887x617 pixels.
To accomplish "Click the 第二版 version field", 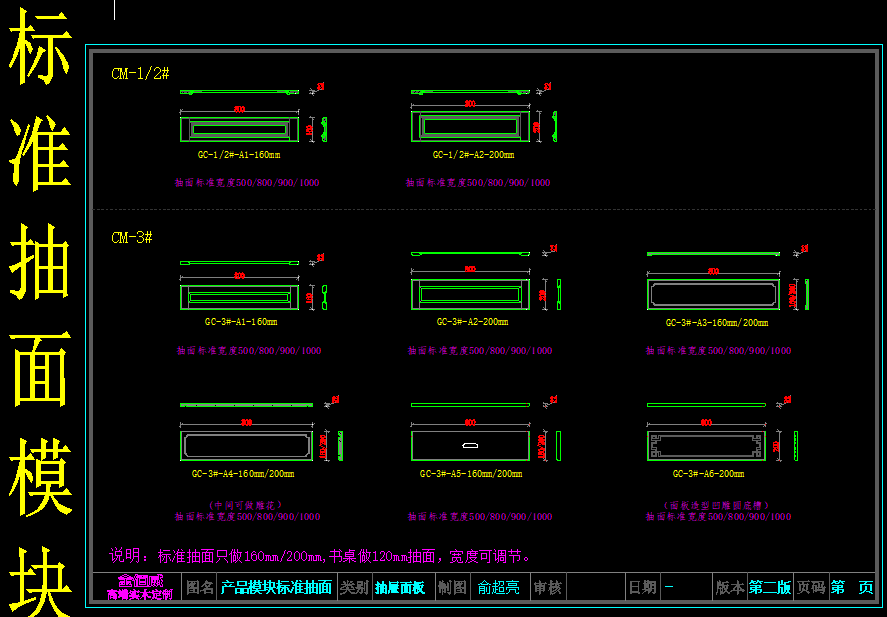I will (x=769, y=588).
